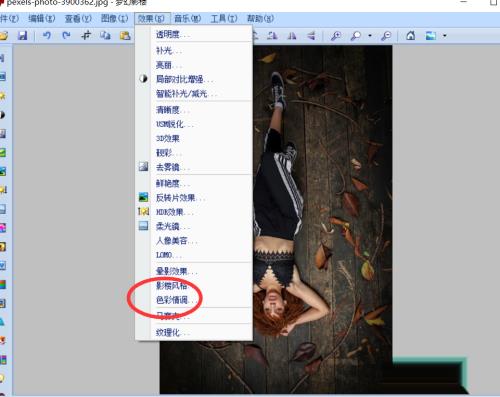Viewport: 500px width, 397px height.
Task: Select the USM锐化 menu entry
Action: 194,124
